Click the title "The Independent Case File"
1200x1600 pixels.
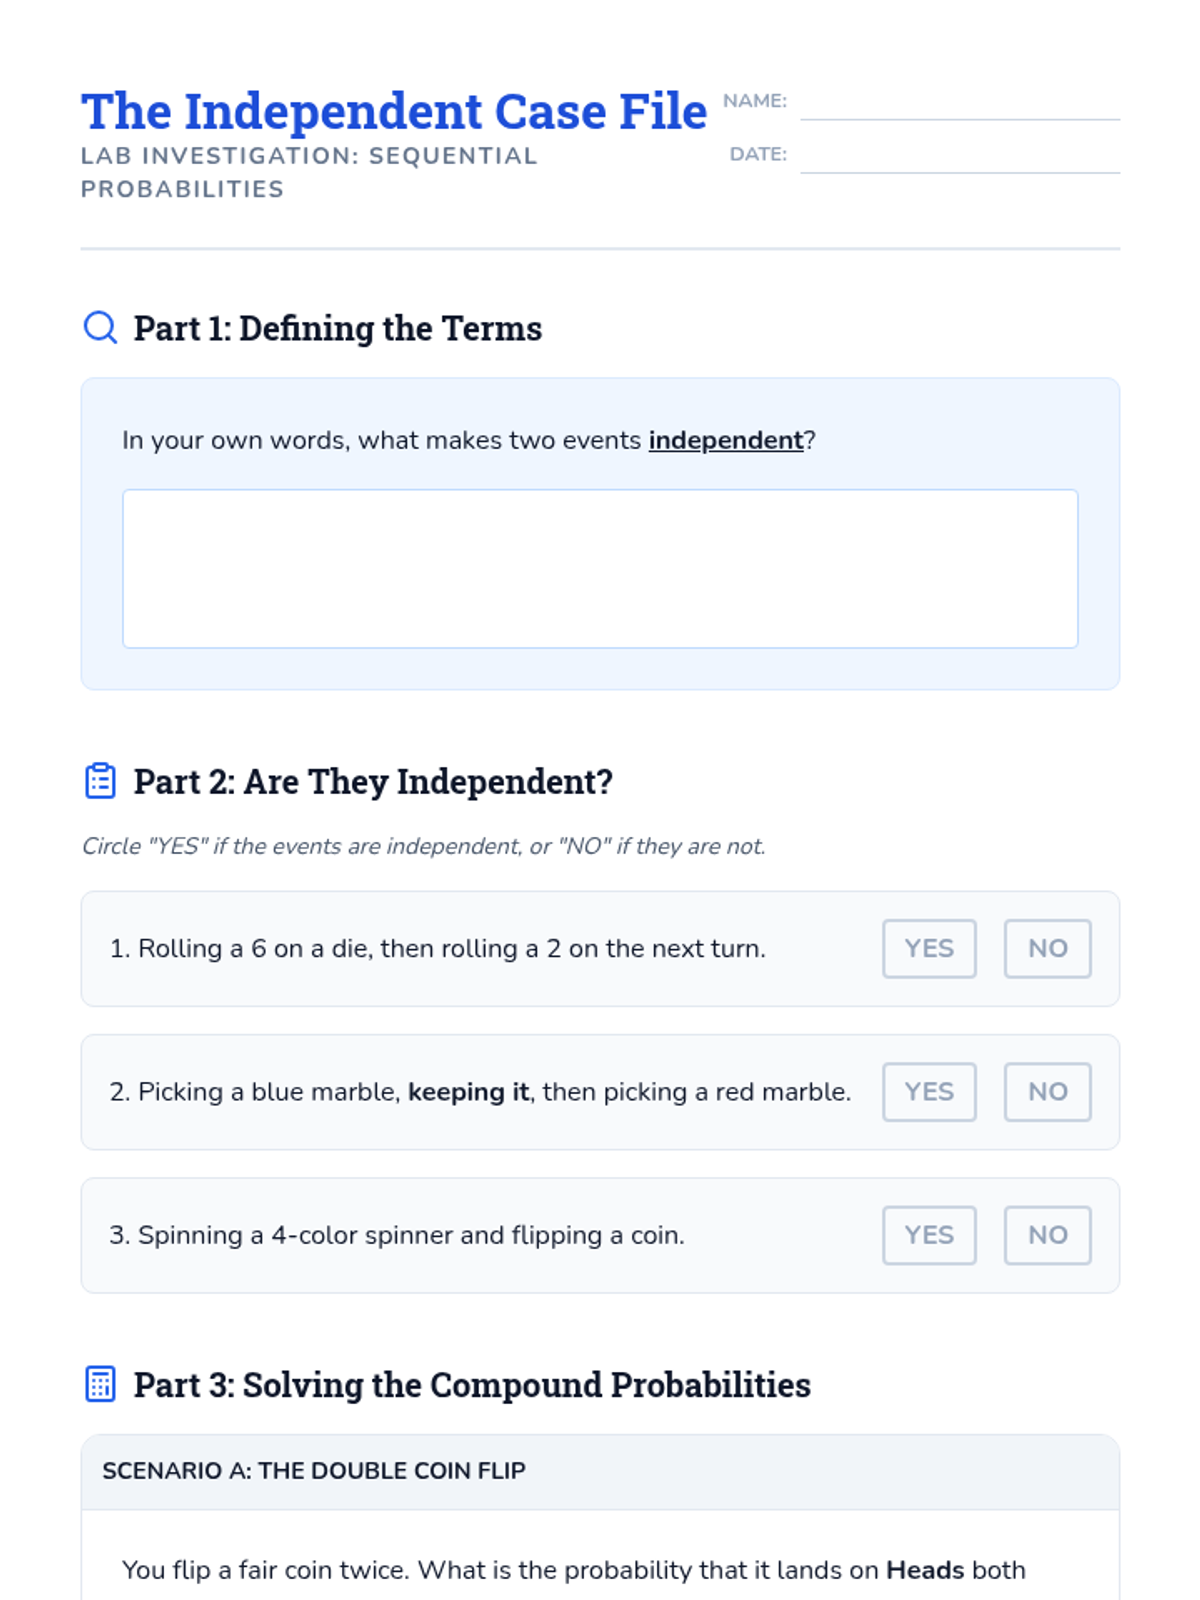(x=394, y=111)
